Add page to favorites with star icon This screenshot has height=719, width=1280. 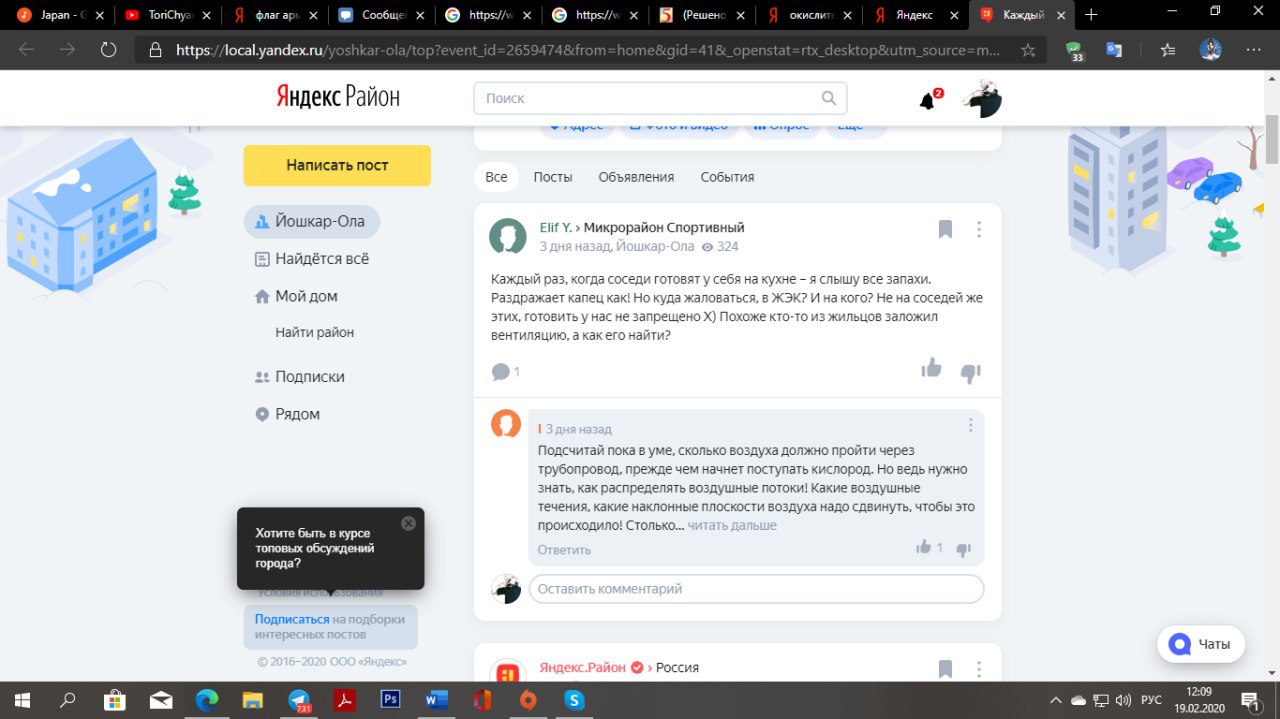(x=1028, y=50)
